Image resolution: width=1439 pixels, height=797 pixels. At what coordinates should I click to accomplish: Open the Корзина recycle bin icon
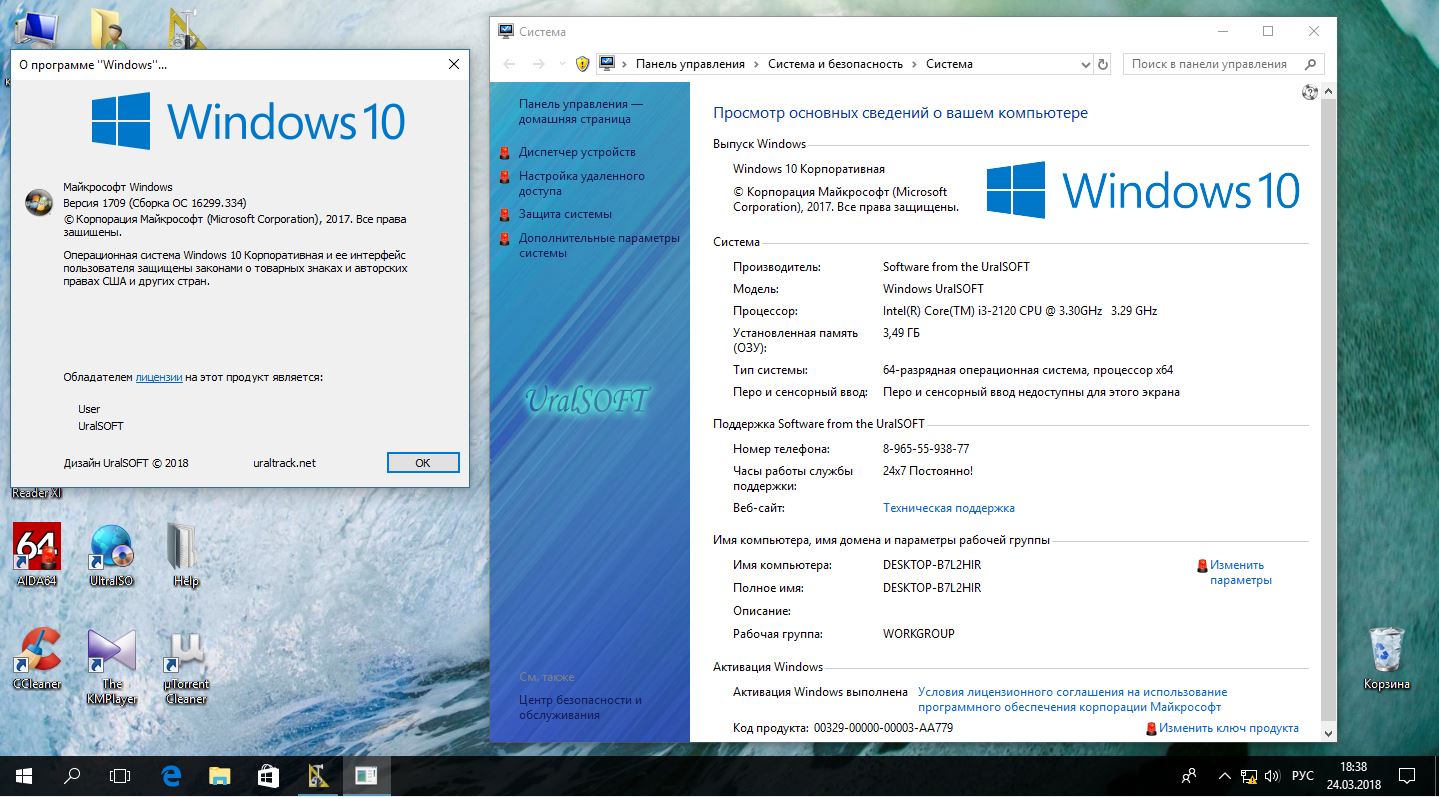1386,658
